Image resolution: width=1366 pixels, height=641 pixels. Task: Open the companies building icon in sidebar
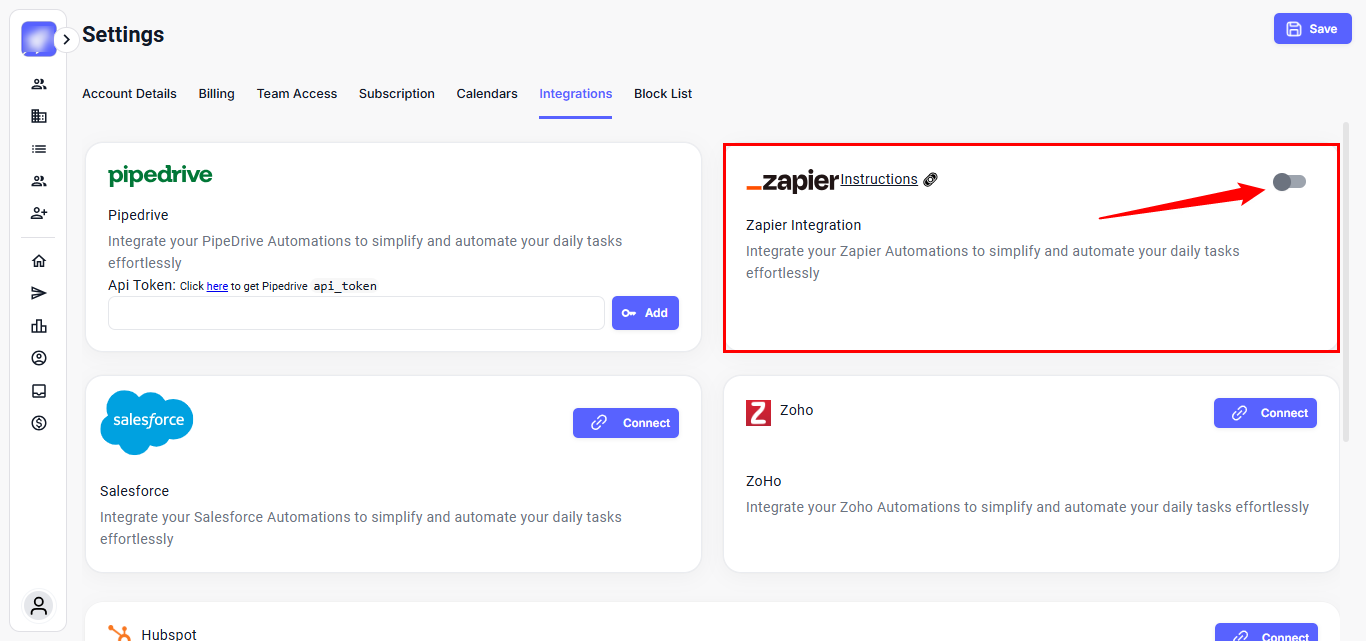[x=39, y=116]
